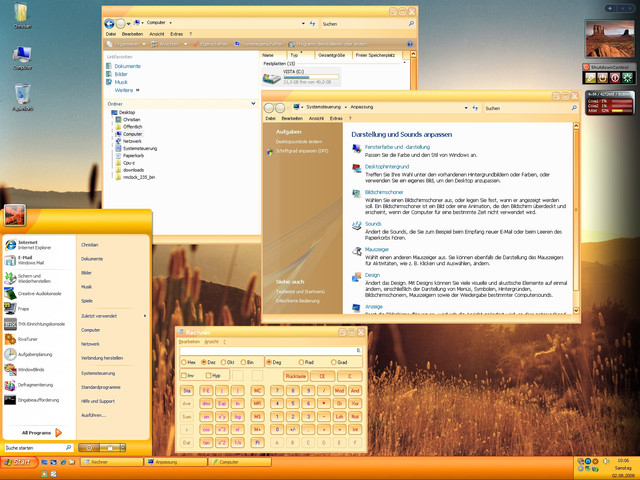Image resolution: width=640 pixels, height=480 pixels.
Task: Switch to the Rechner taskbar button
Action: [x=112, y=462]
